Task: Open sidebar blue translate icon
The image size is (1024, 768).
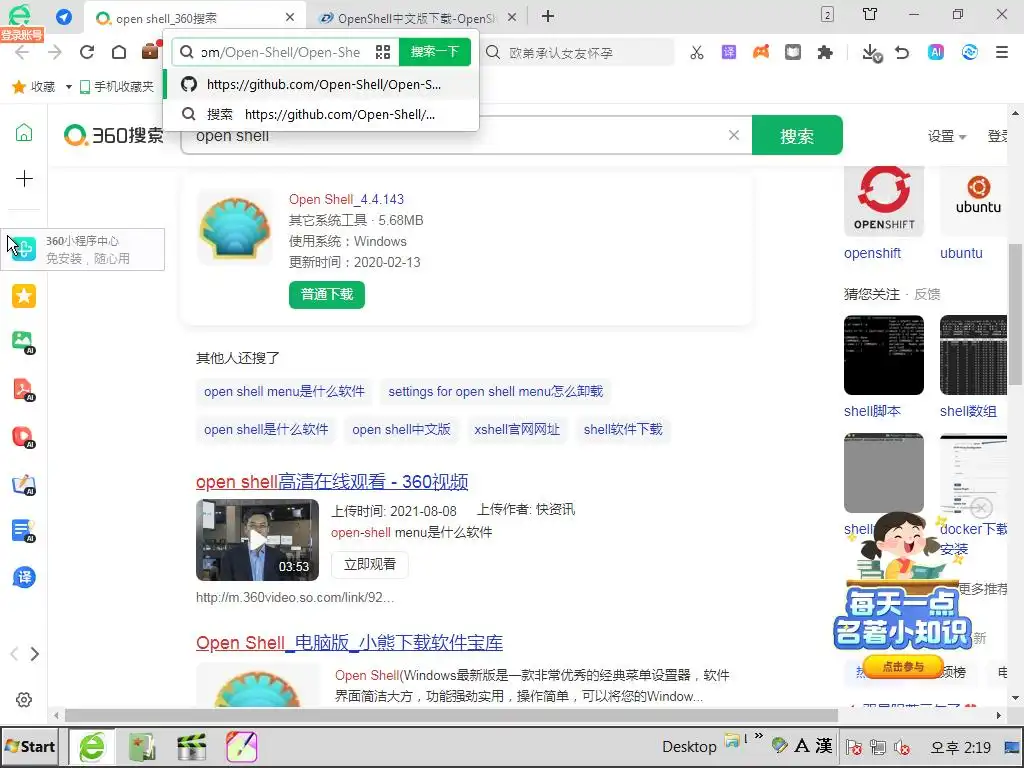Action: click(24, 577)
